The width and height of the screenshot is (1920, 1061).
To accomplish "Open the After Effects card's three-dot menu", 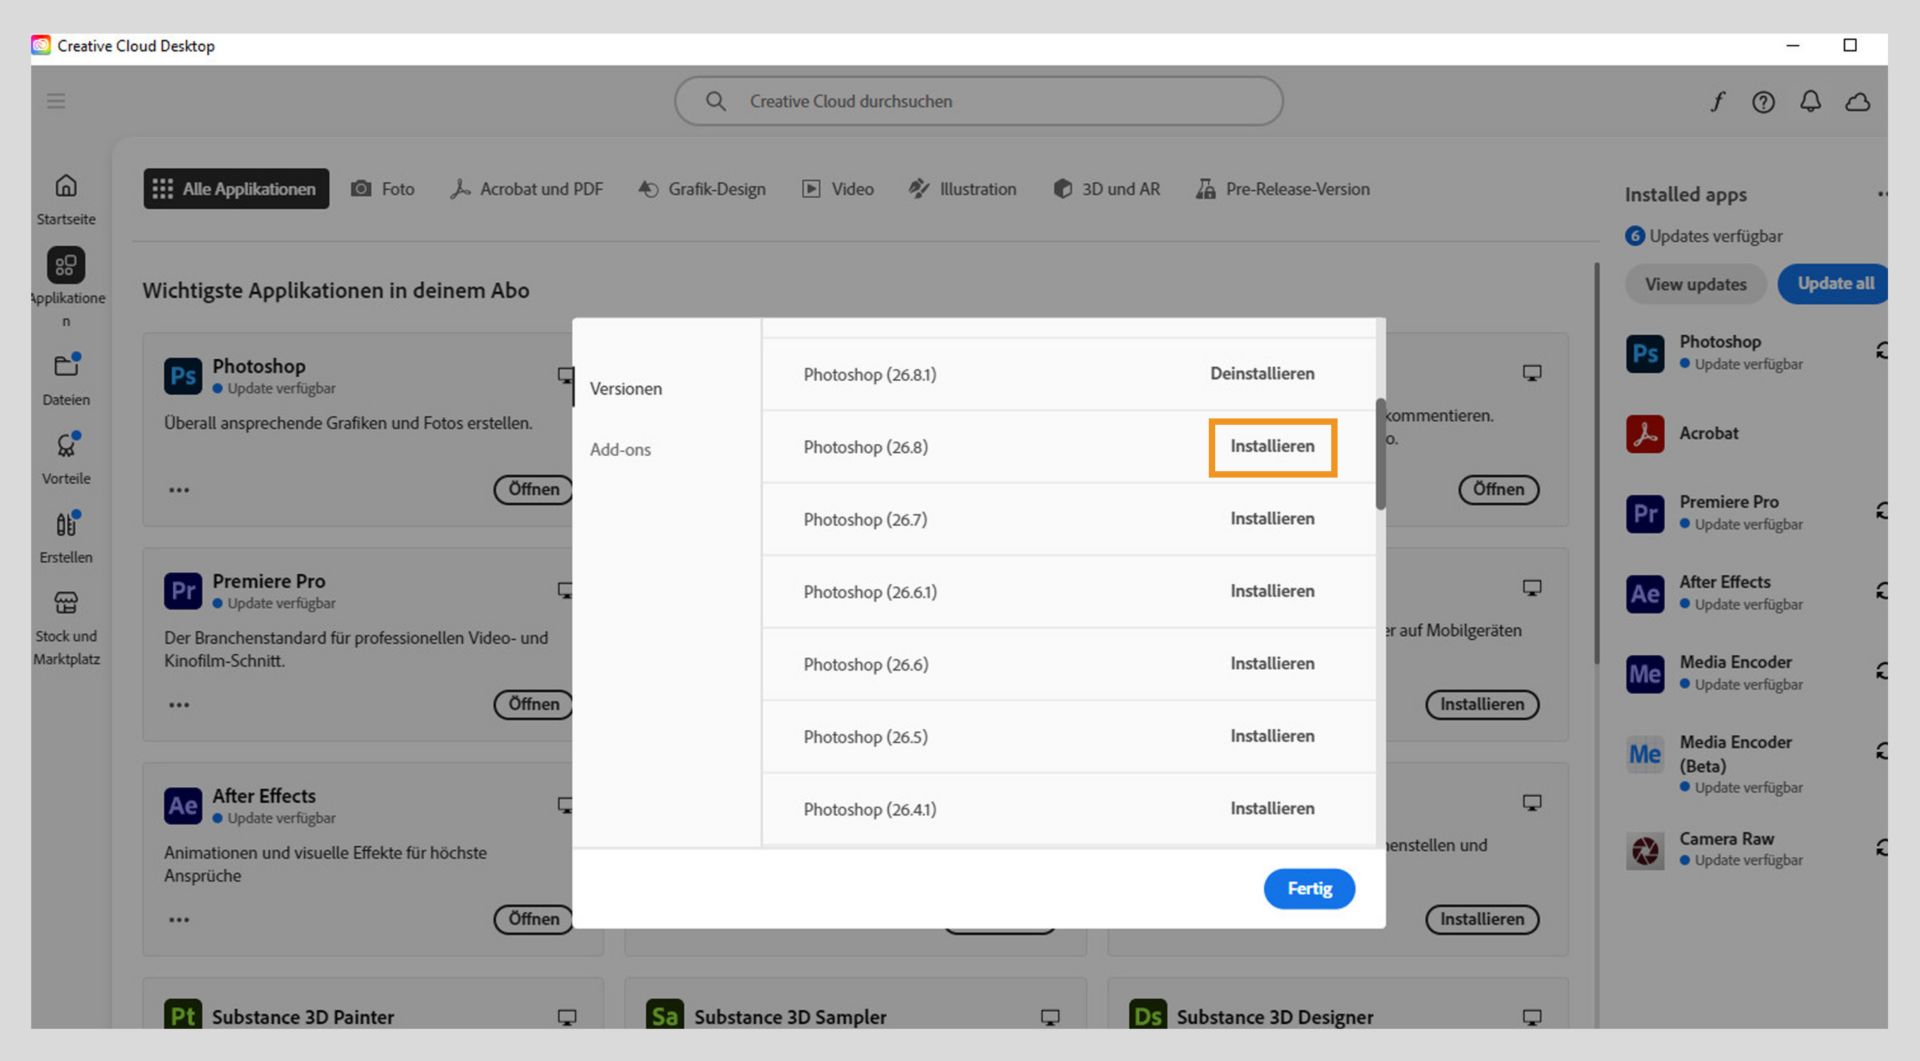I will [179, 920].
